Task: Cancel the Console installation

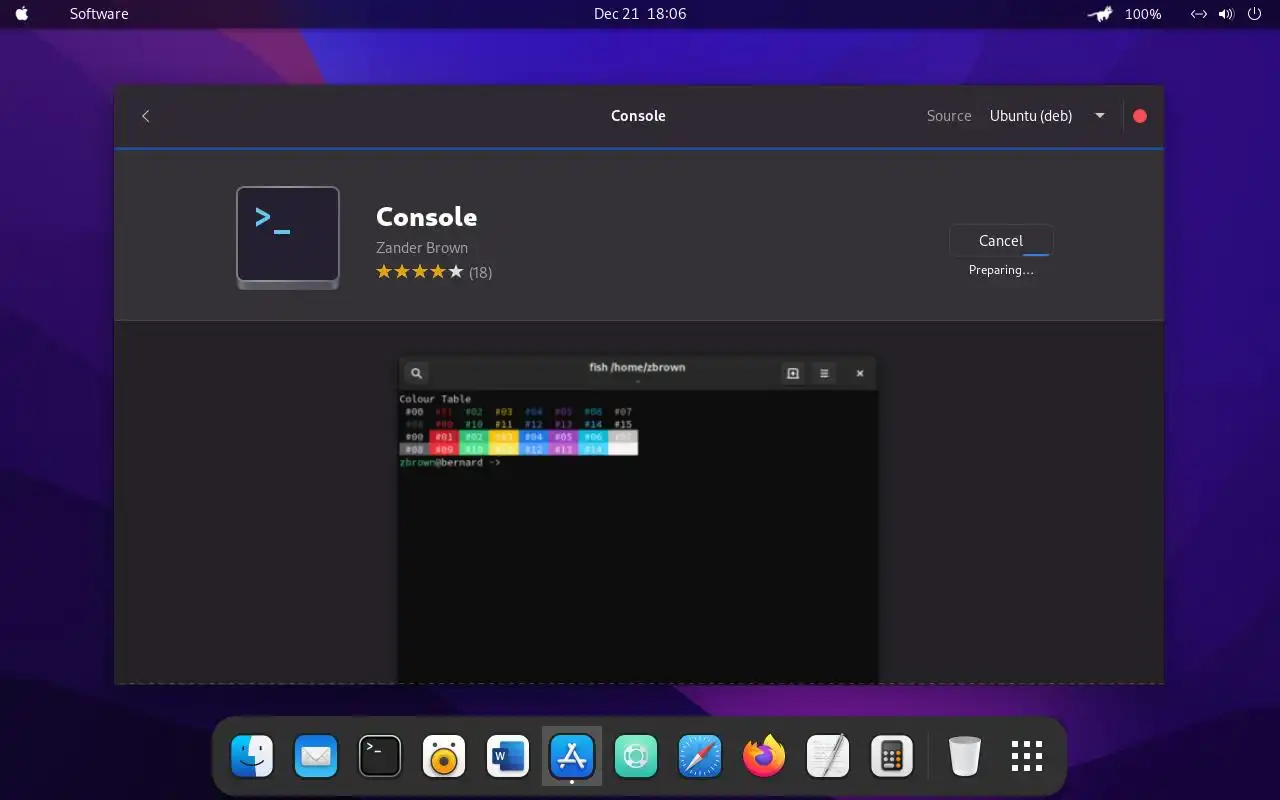Action: point(1001,240)
